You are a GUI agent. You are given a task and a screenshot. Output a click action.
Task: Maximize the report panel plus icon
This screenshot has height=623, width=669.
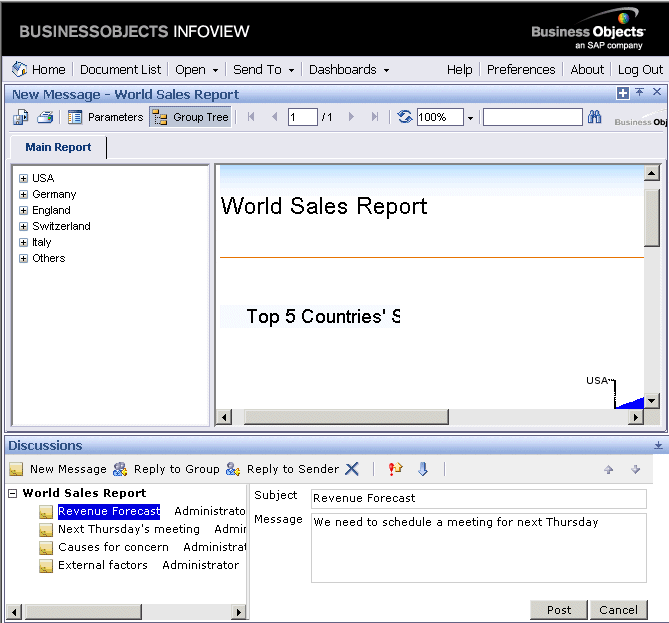pyautogui.click(x=623, y=93)
